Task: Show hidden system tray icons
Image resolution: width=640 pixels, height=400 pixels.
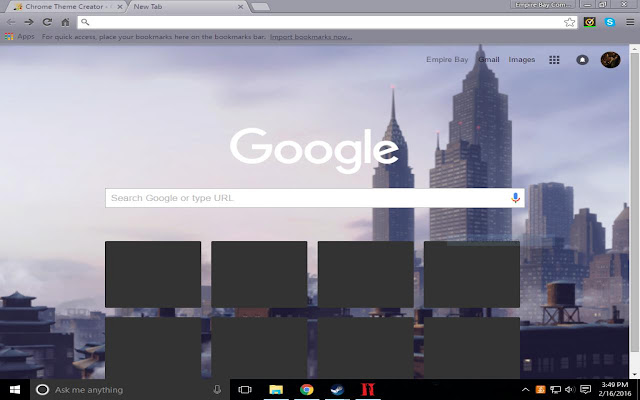Action: coord(525,390)
